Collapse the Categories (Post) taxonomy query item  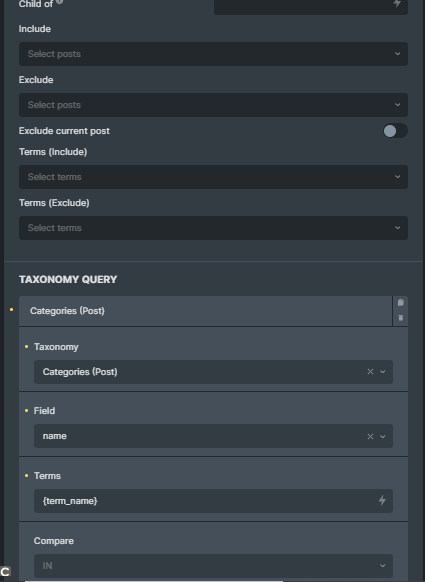point(205,311)
